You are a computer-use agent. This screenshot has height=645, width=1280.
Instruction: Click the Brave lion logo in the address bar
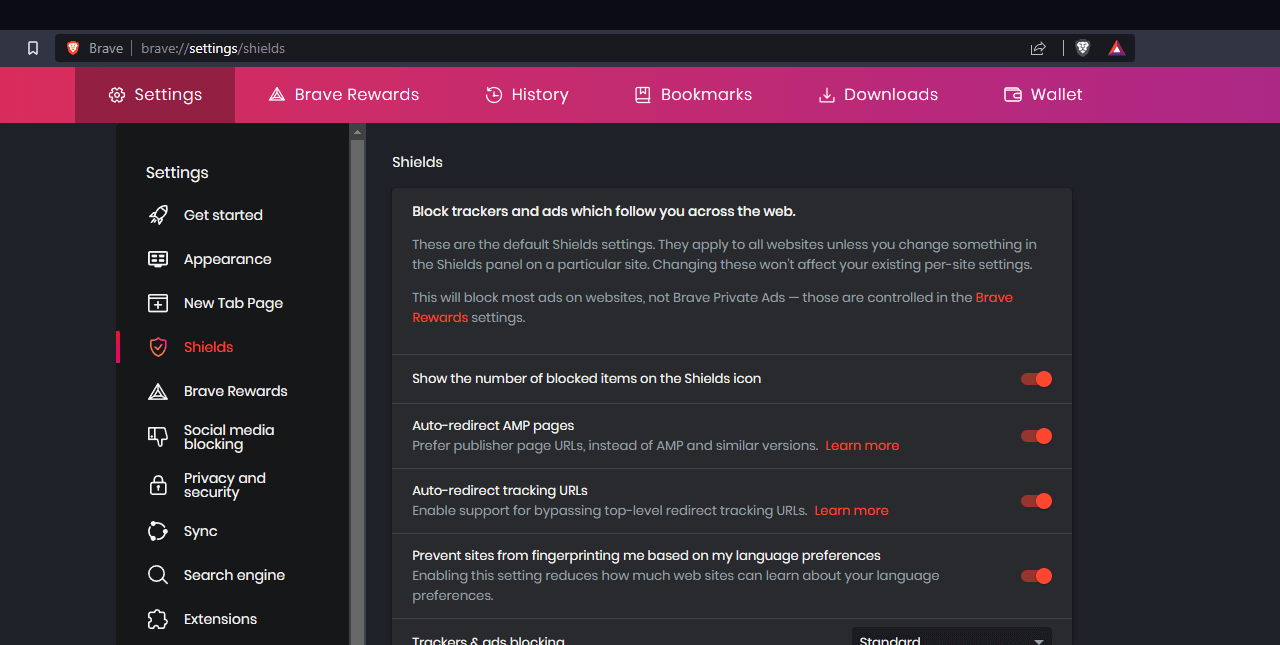coord(73,48)
